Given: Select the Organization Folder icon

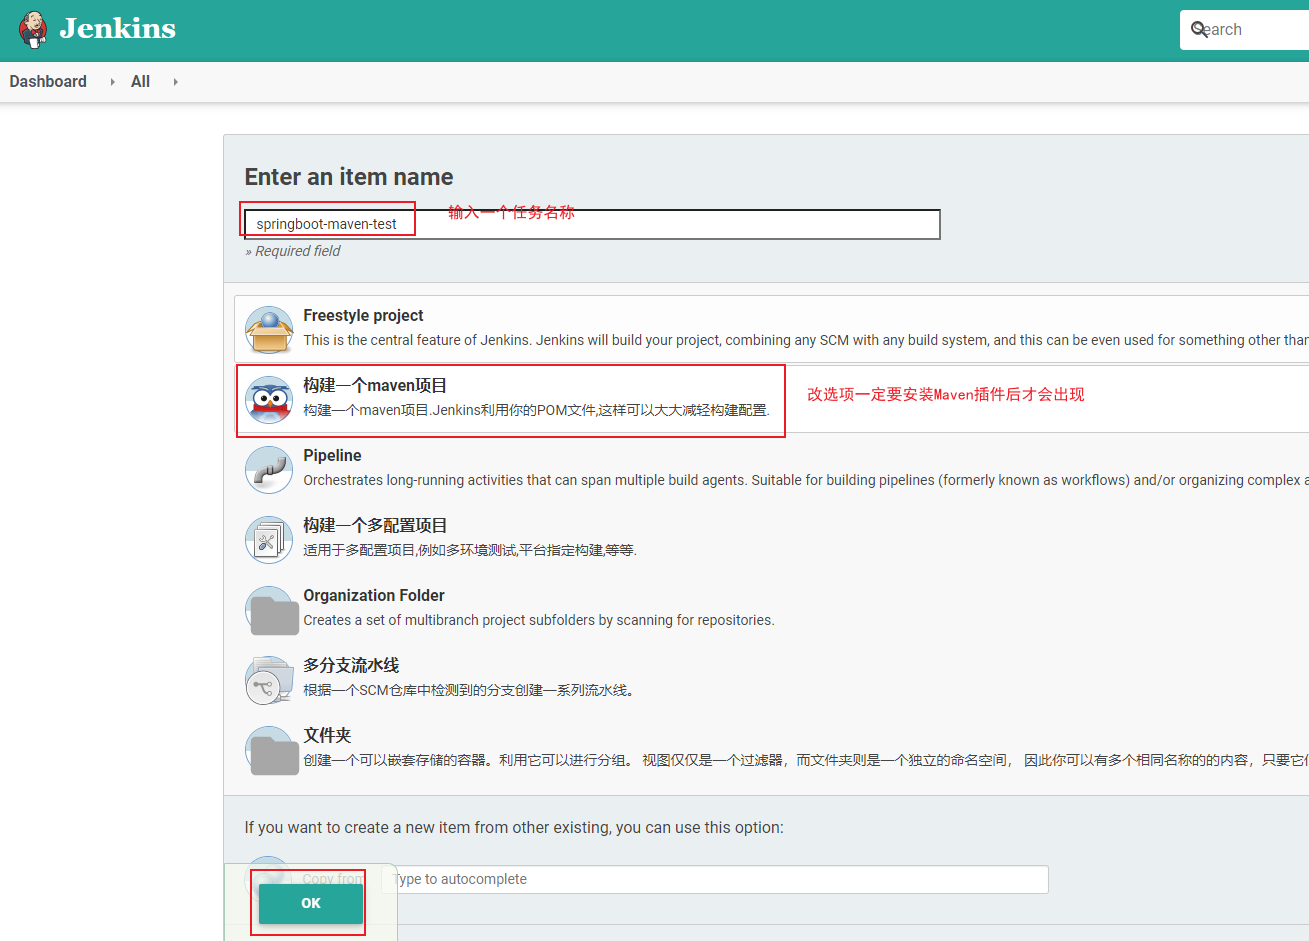Looking at the screenshot, I should click(273, 611).
